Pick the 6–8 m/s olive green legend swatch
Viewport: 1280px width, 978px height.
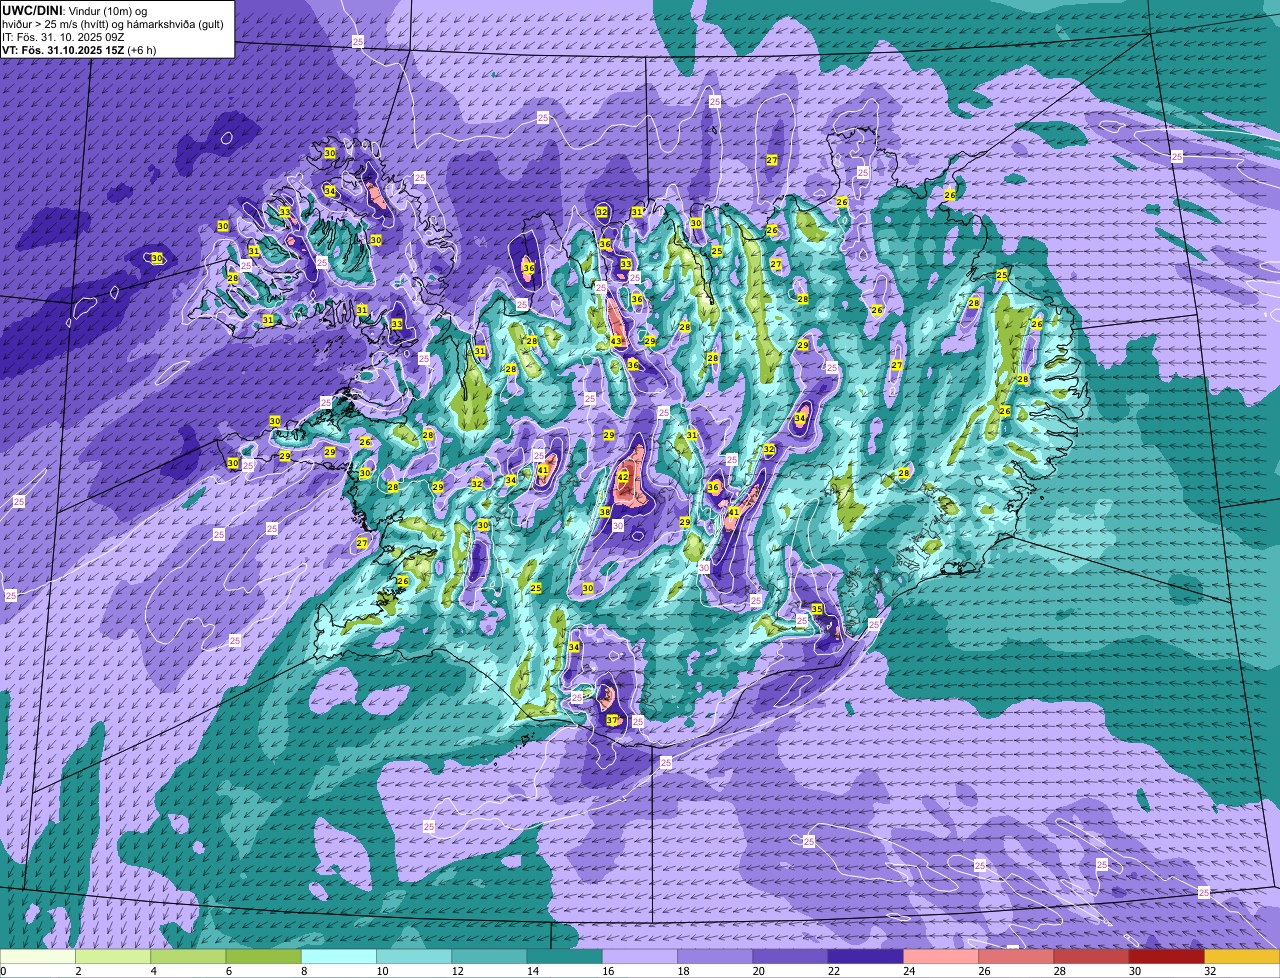click(x=263, y=957)
